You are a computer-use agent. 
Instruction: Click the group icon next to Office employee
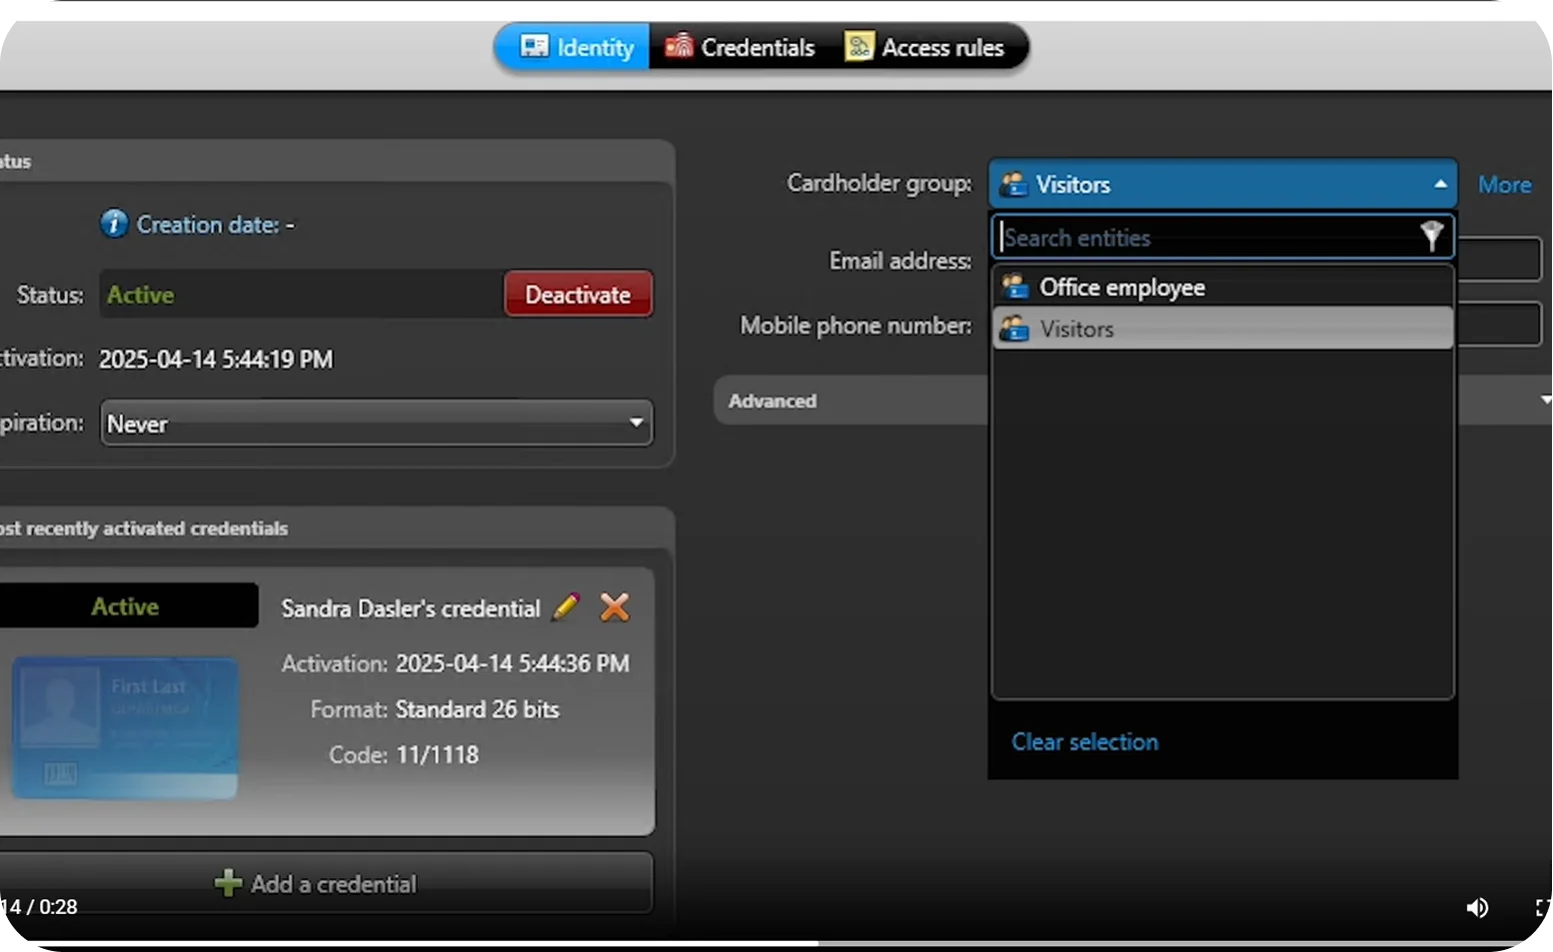pyautogui.click(x=1013, y=287)
